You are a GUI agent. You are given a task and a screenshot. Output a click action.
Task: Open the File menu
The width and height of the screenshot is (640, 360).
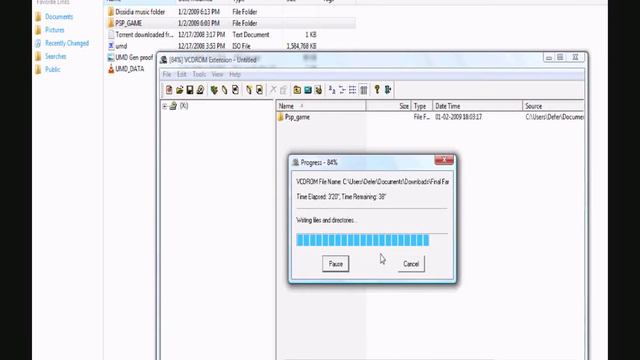(x=167, y=74)
